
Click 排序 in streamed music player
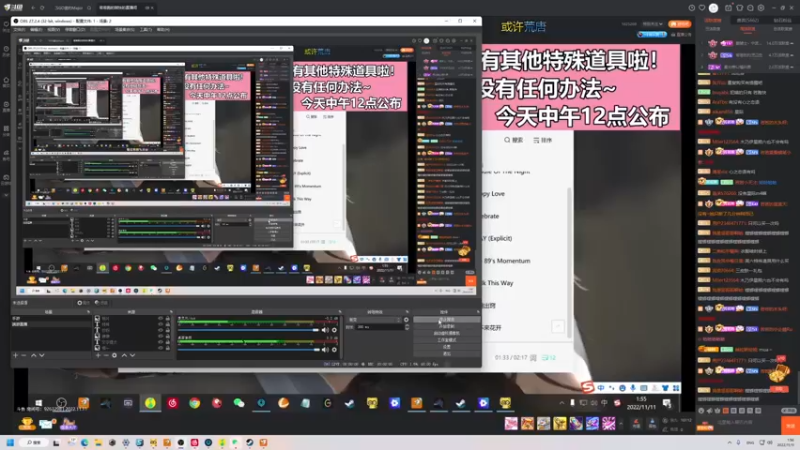pos(543,140)
